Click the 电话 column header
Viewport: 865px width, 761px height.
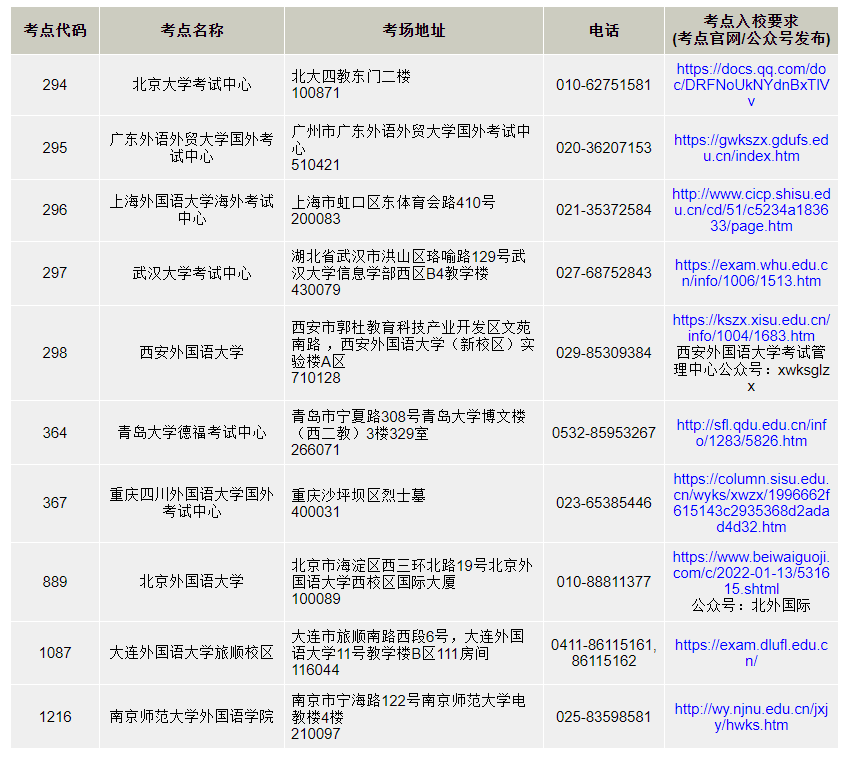(x=604, y=30)
